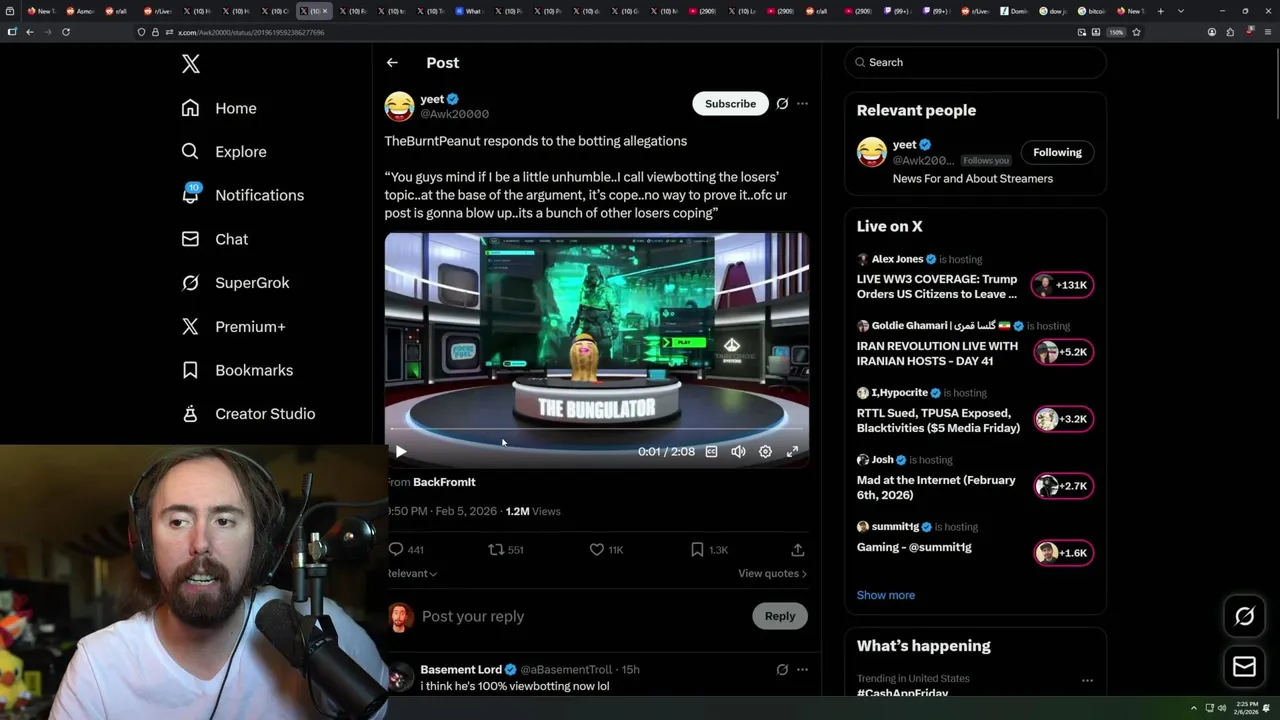Reload the browser page
Screen dimensions: 1280x720
[66, 32]
